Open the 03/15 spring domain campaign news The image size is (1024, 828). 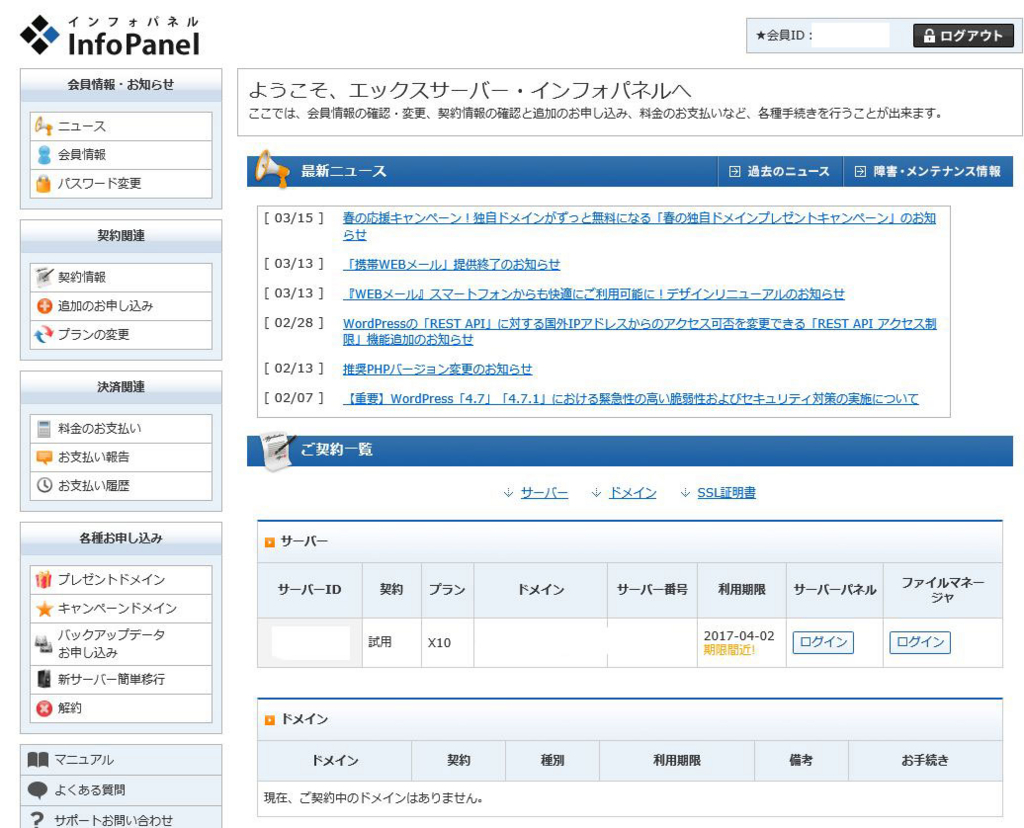(x=639, y=226)
